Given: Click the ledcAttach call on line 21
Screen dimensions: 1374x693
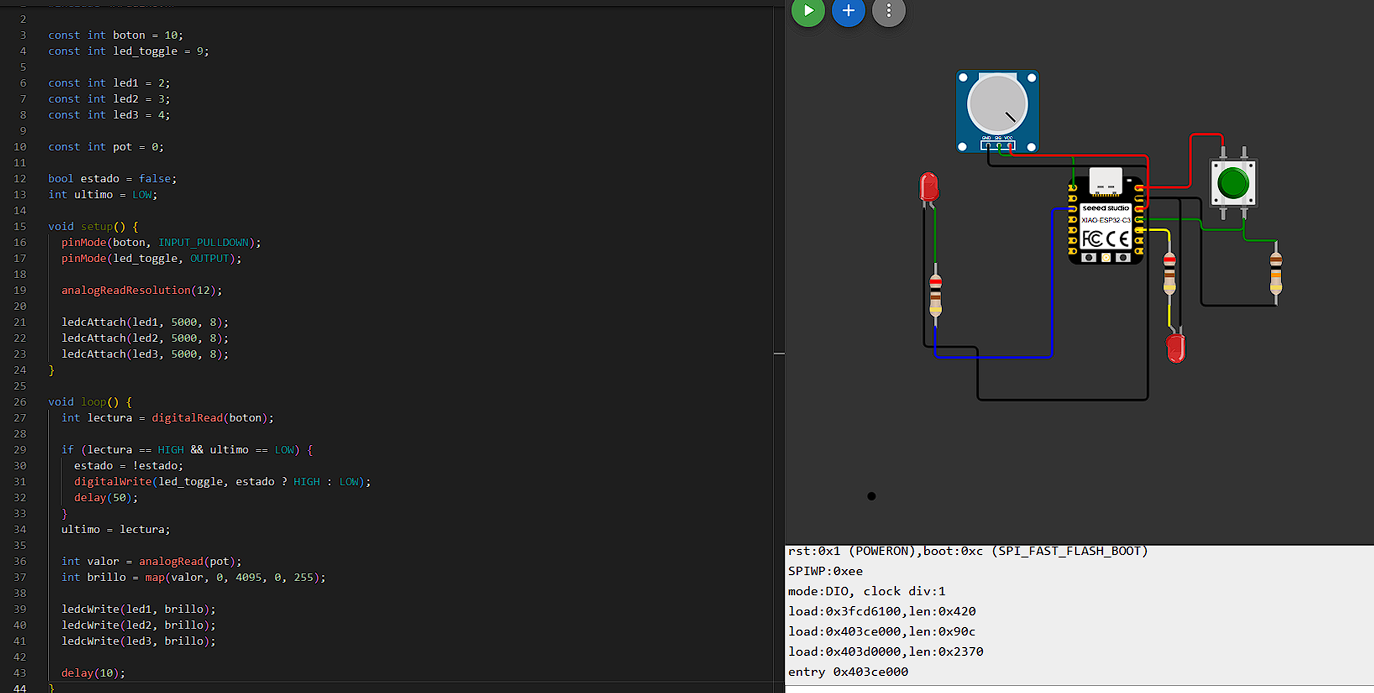Looking at the screenshot, I should coord(130,322).
